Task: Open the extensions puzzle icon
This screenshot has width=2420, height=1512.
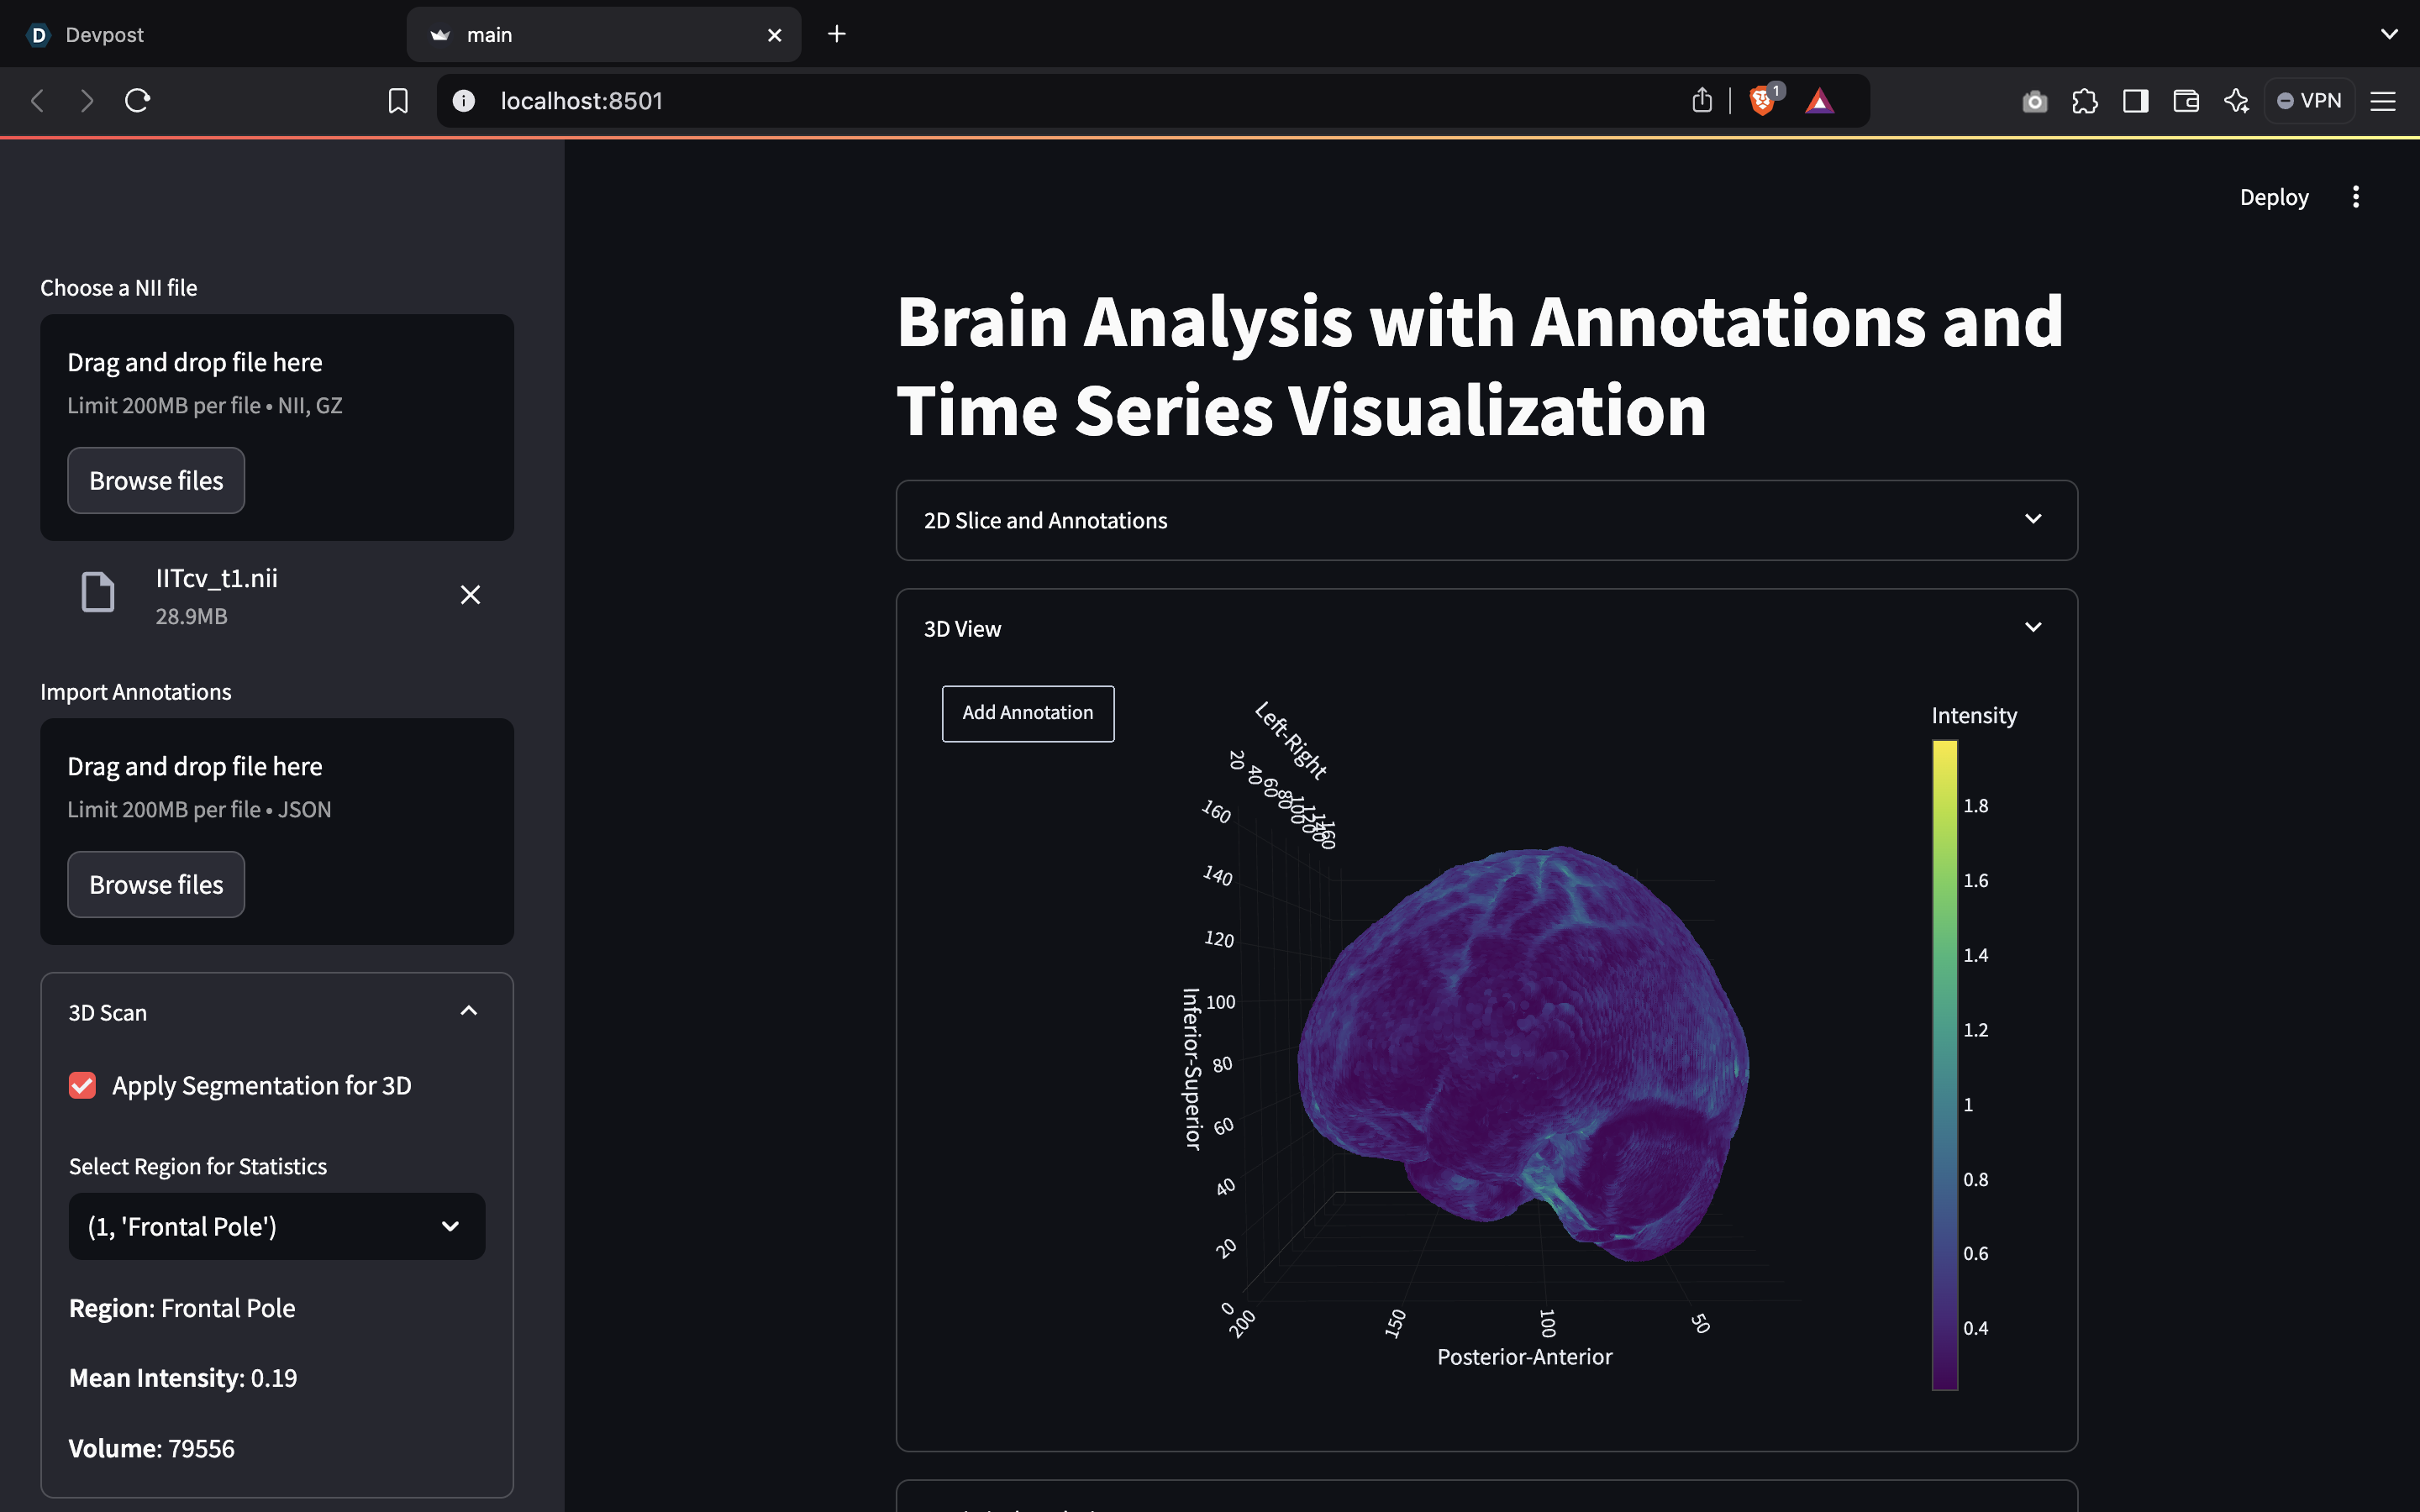Action: click(x=2085, y=101)
